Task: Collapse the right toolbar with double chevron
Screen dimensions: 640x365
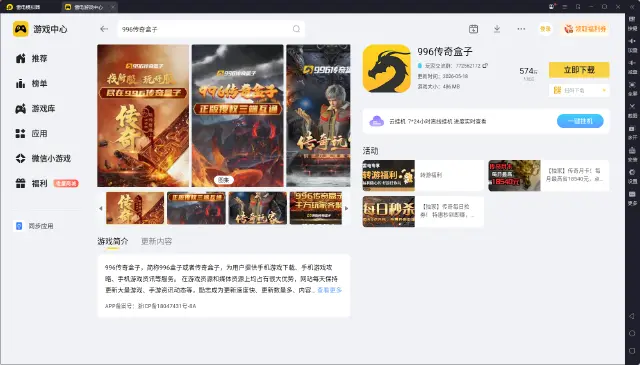Action: 632,7
